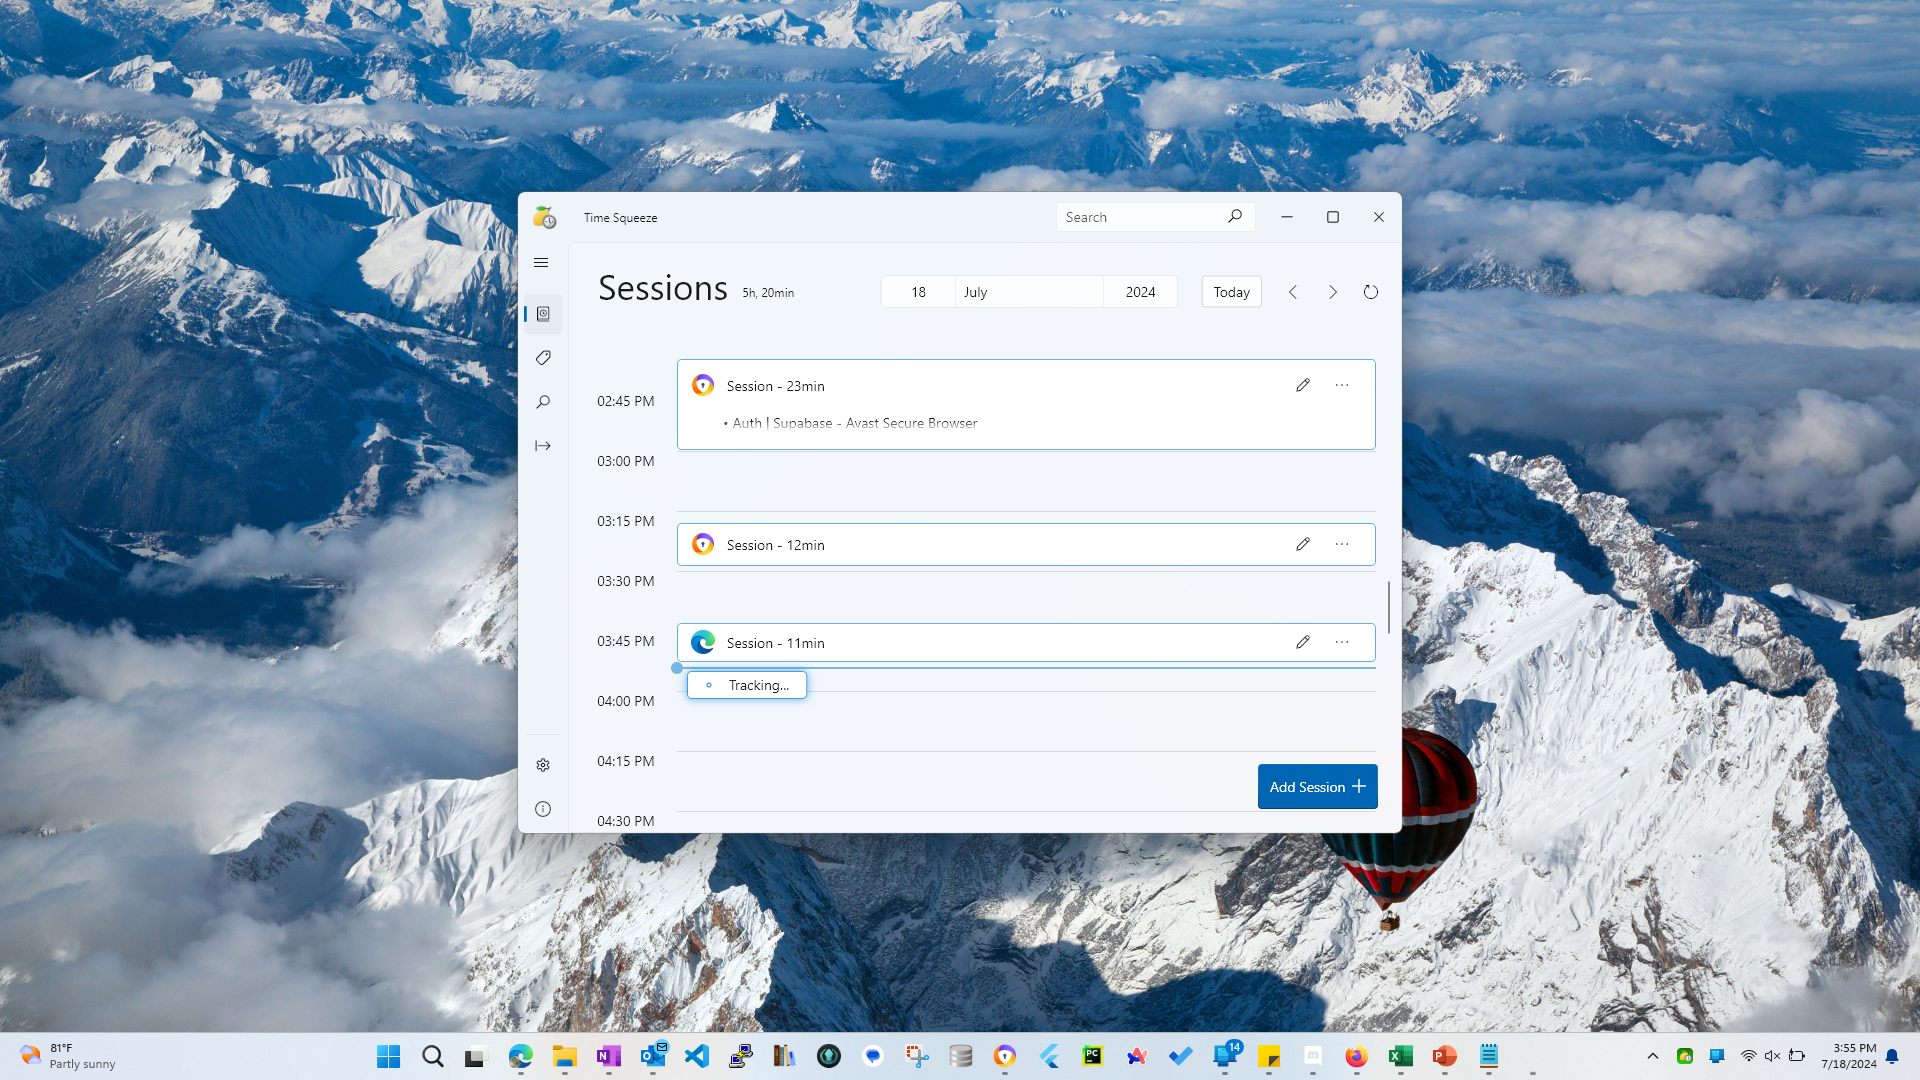The height and width of the screenshot is (1080, 1920).
Task: Click the Today button
Action: pos(1231,292)
